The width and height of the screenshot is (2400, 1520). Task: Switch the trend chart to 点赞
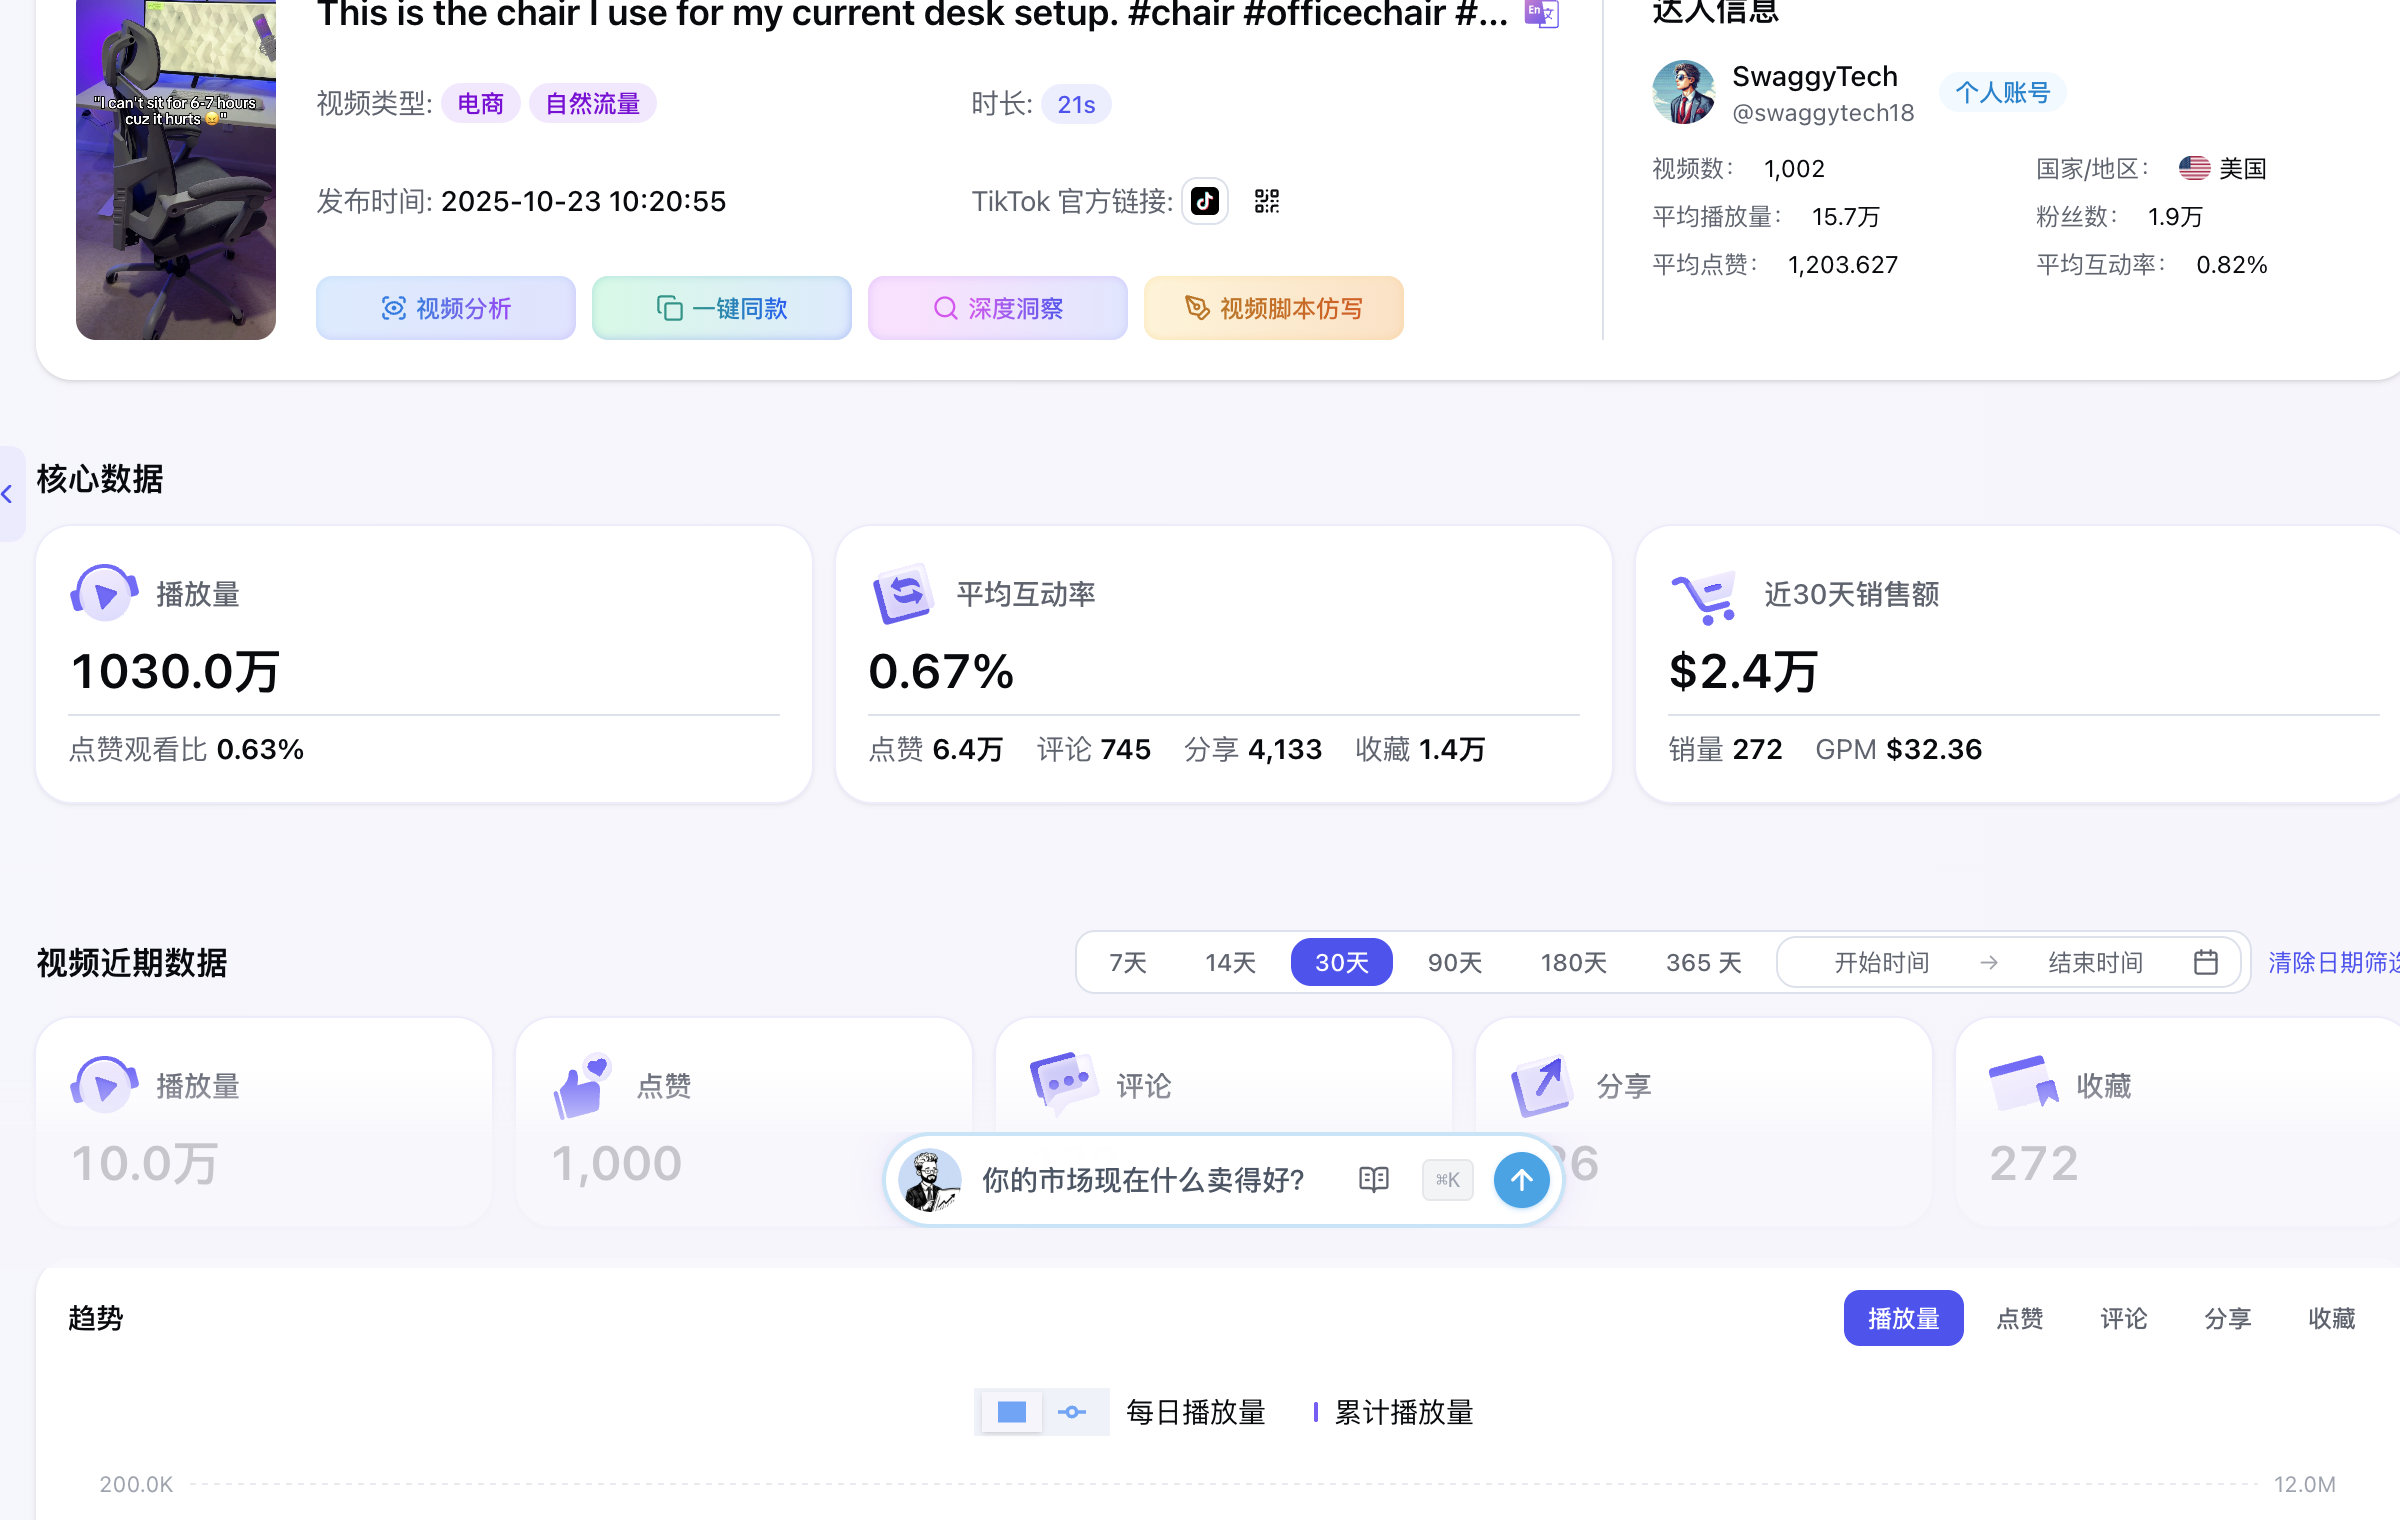coord(2020,1318)
